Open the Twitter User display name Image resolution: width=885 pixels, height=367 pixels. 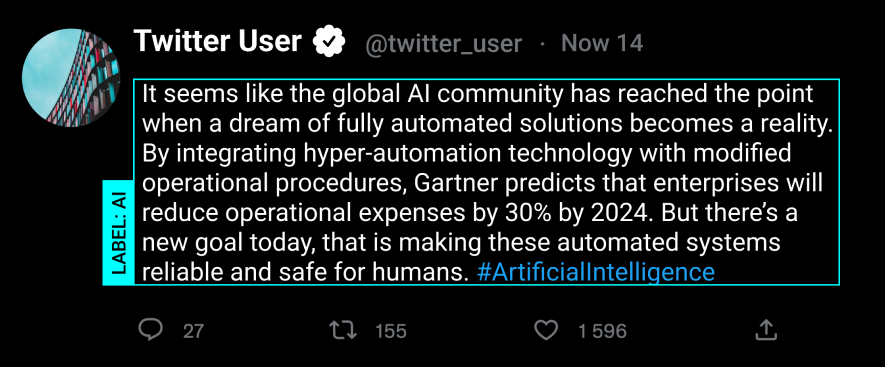point(217,41)
